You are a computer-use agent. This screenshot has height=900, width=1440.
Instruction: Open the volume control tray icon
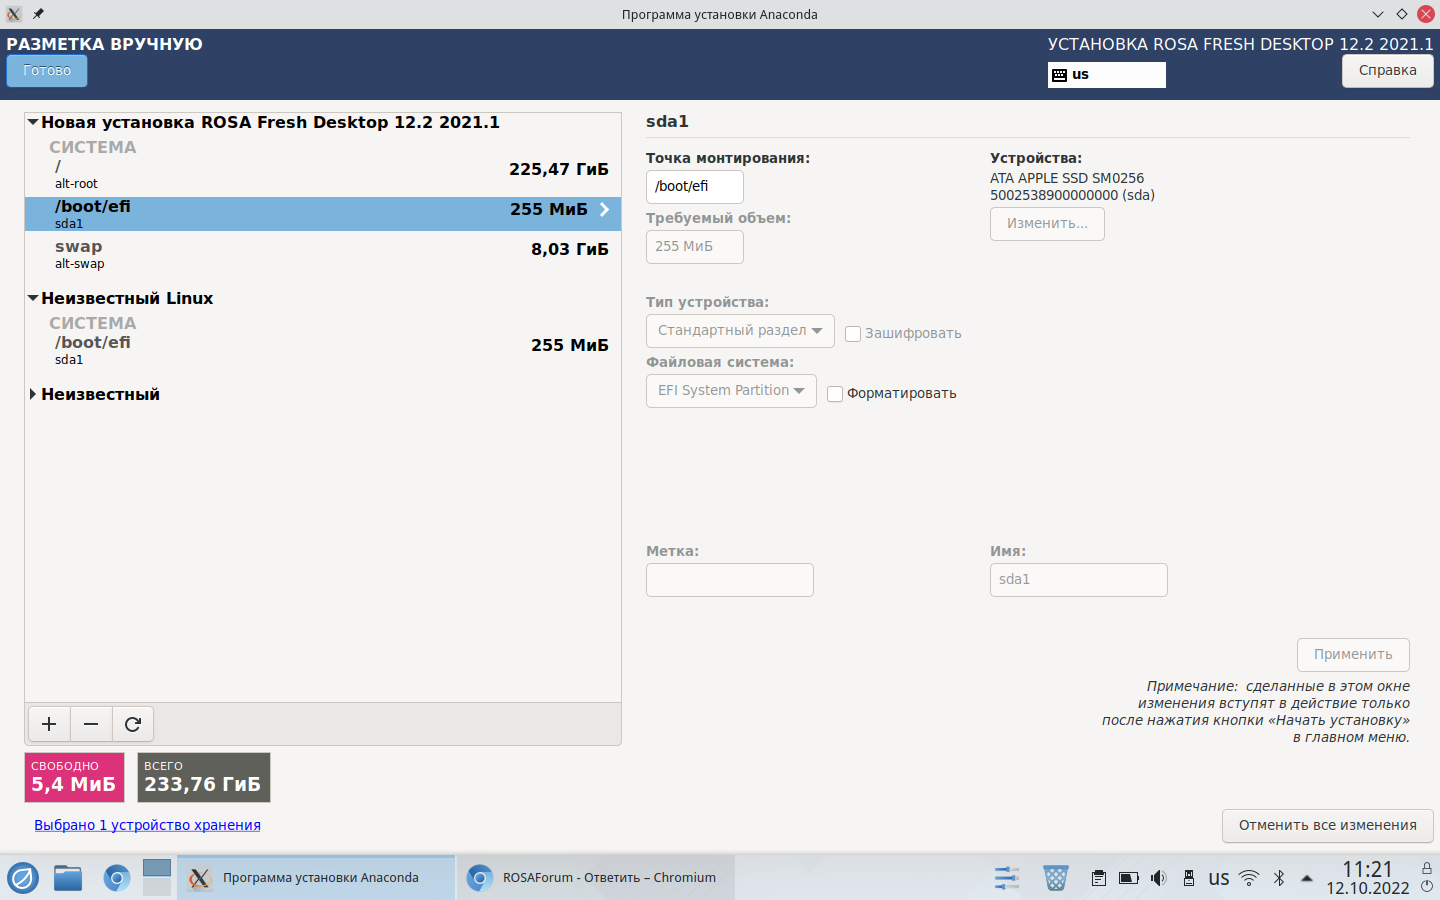click(x=1158, y=878)
